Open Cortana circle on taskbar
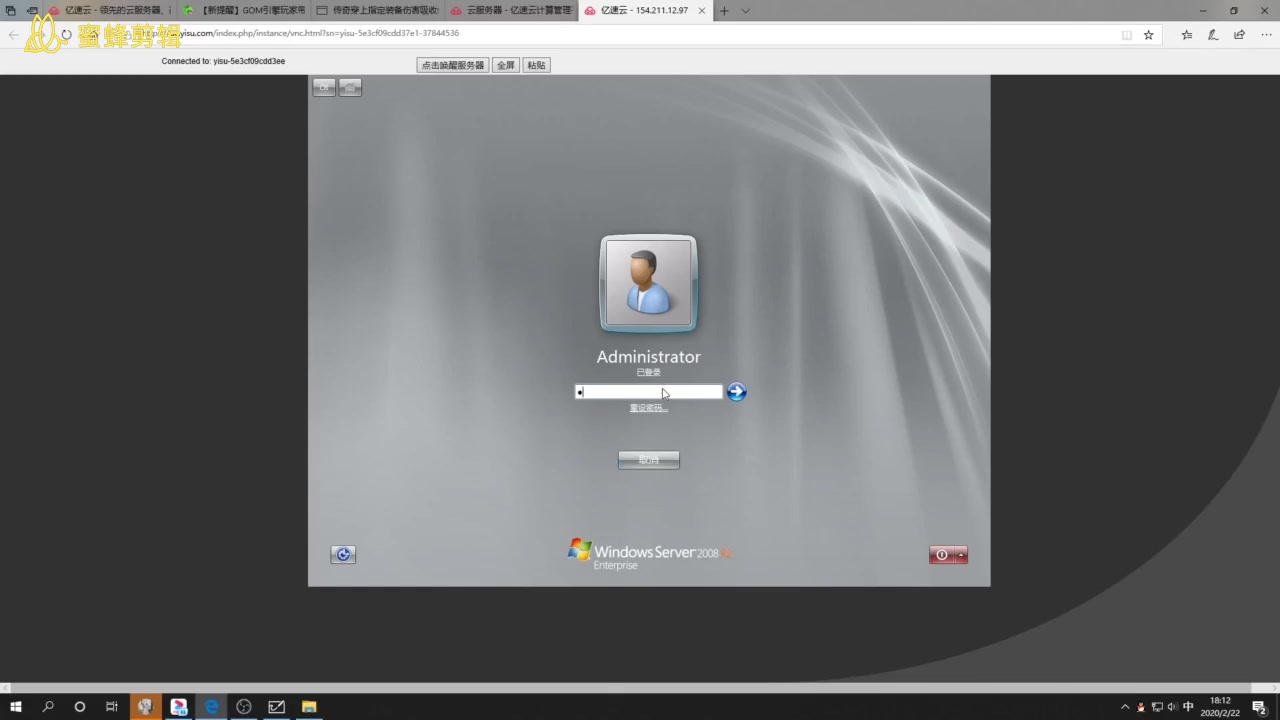Image resolution: width=1280 pixels, height=720 pixels. point(80,707)
